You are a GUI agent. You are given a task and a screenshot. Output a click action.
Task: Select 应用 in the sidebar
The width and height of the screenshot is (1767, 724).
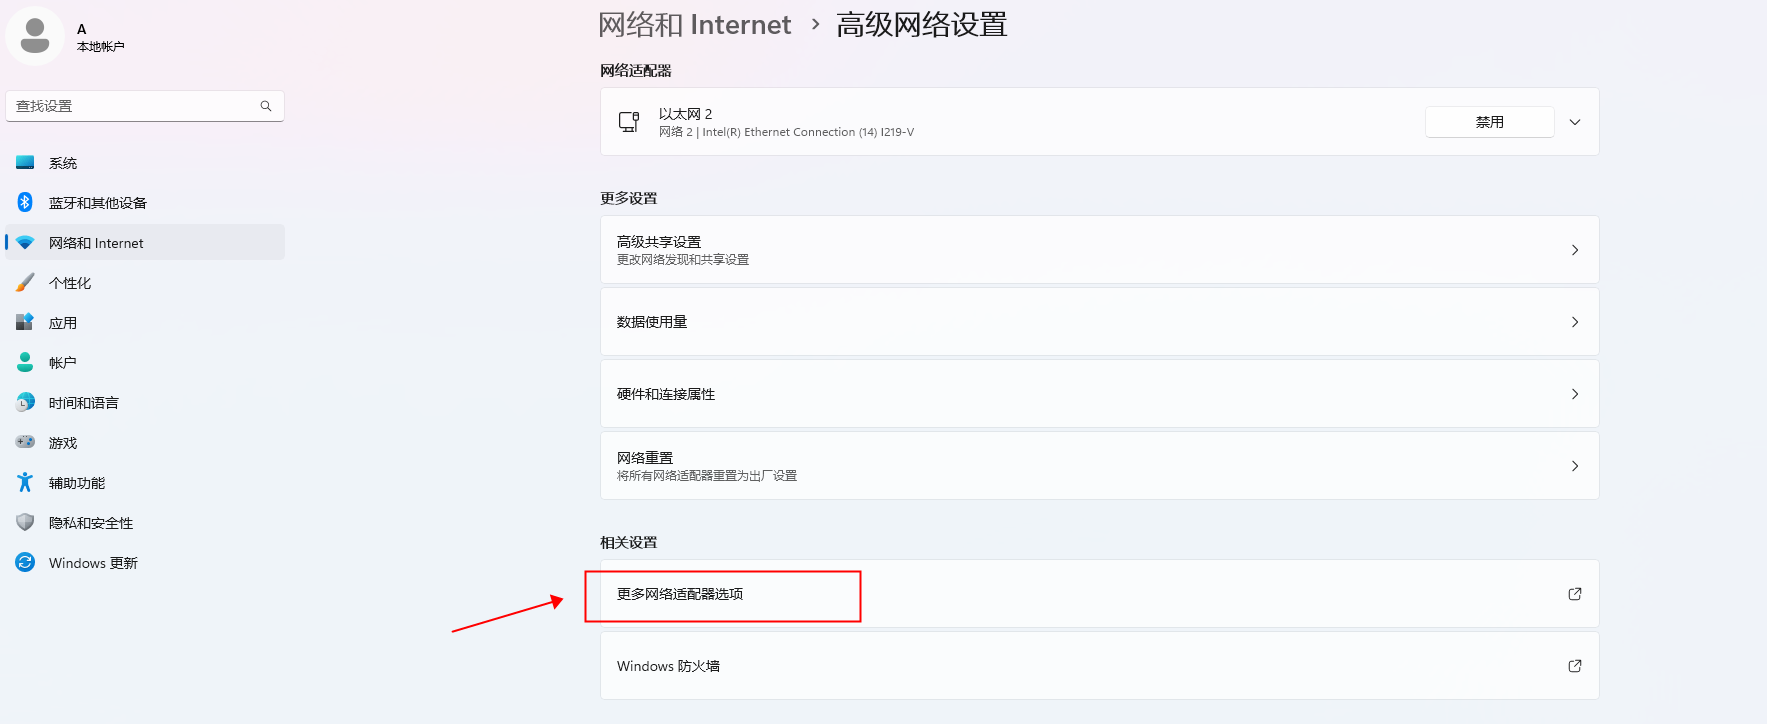(63, 323)
